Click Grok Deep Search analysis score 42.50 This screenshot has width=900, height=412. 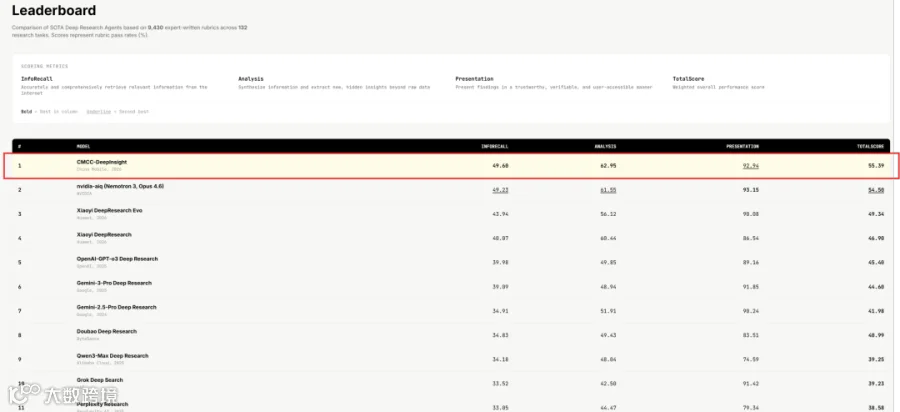pyautogui.click(x=608, y=383)
